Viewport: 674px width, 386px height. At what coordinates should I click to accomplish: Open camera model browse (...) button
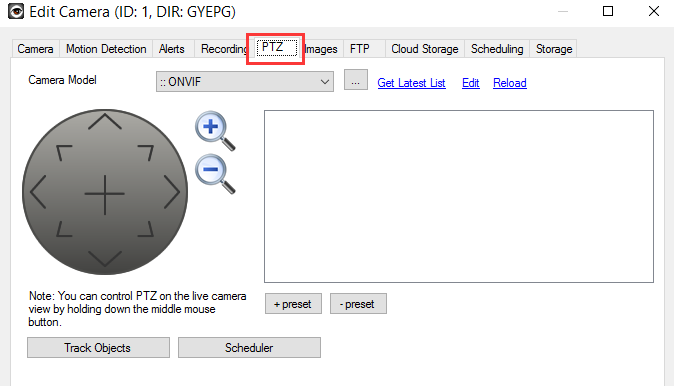pos(355,80)
